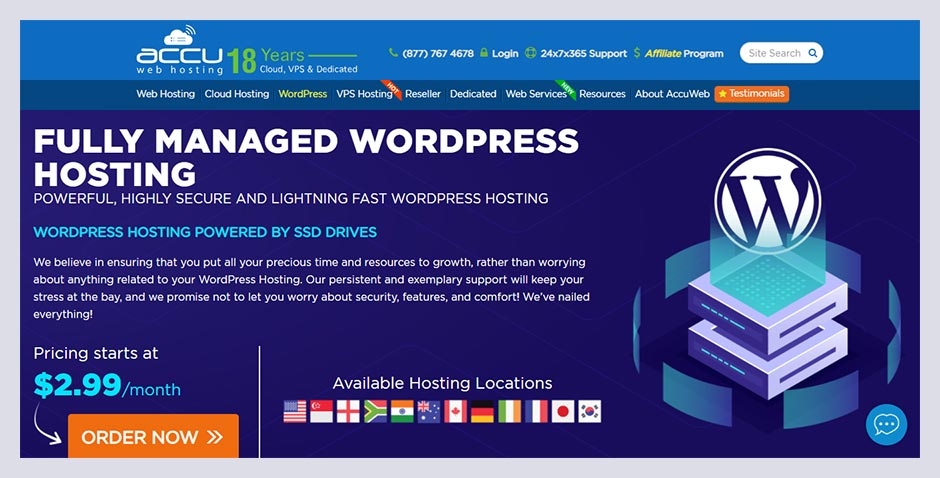Open the Resources menu item
The height and width of the screenshot is (478, 940).
coord(602,94)
